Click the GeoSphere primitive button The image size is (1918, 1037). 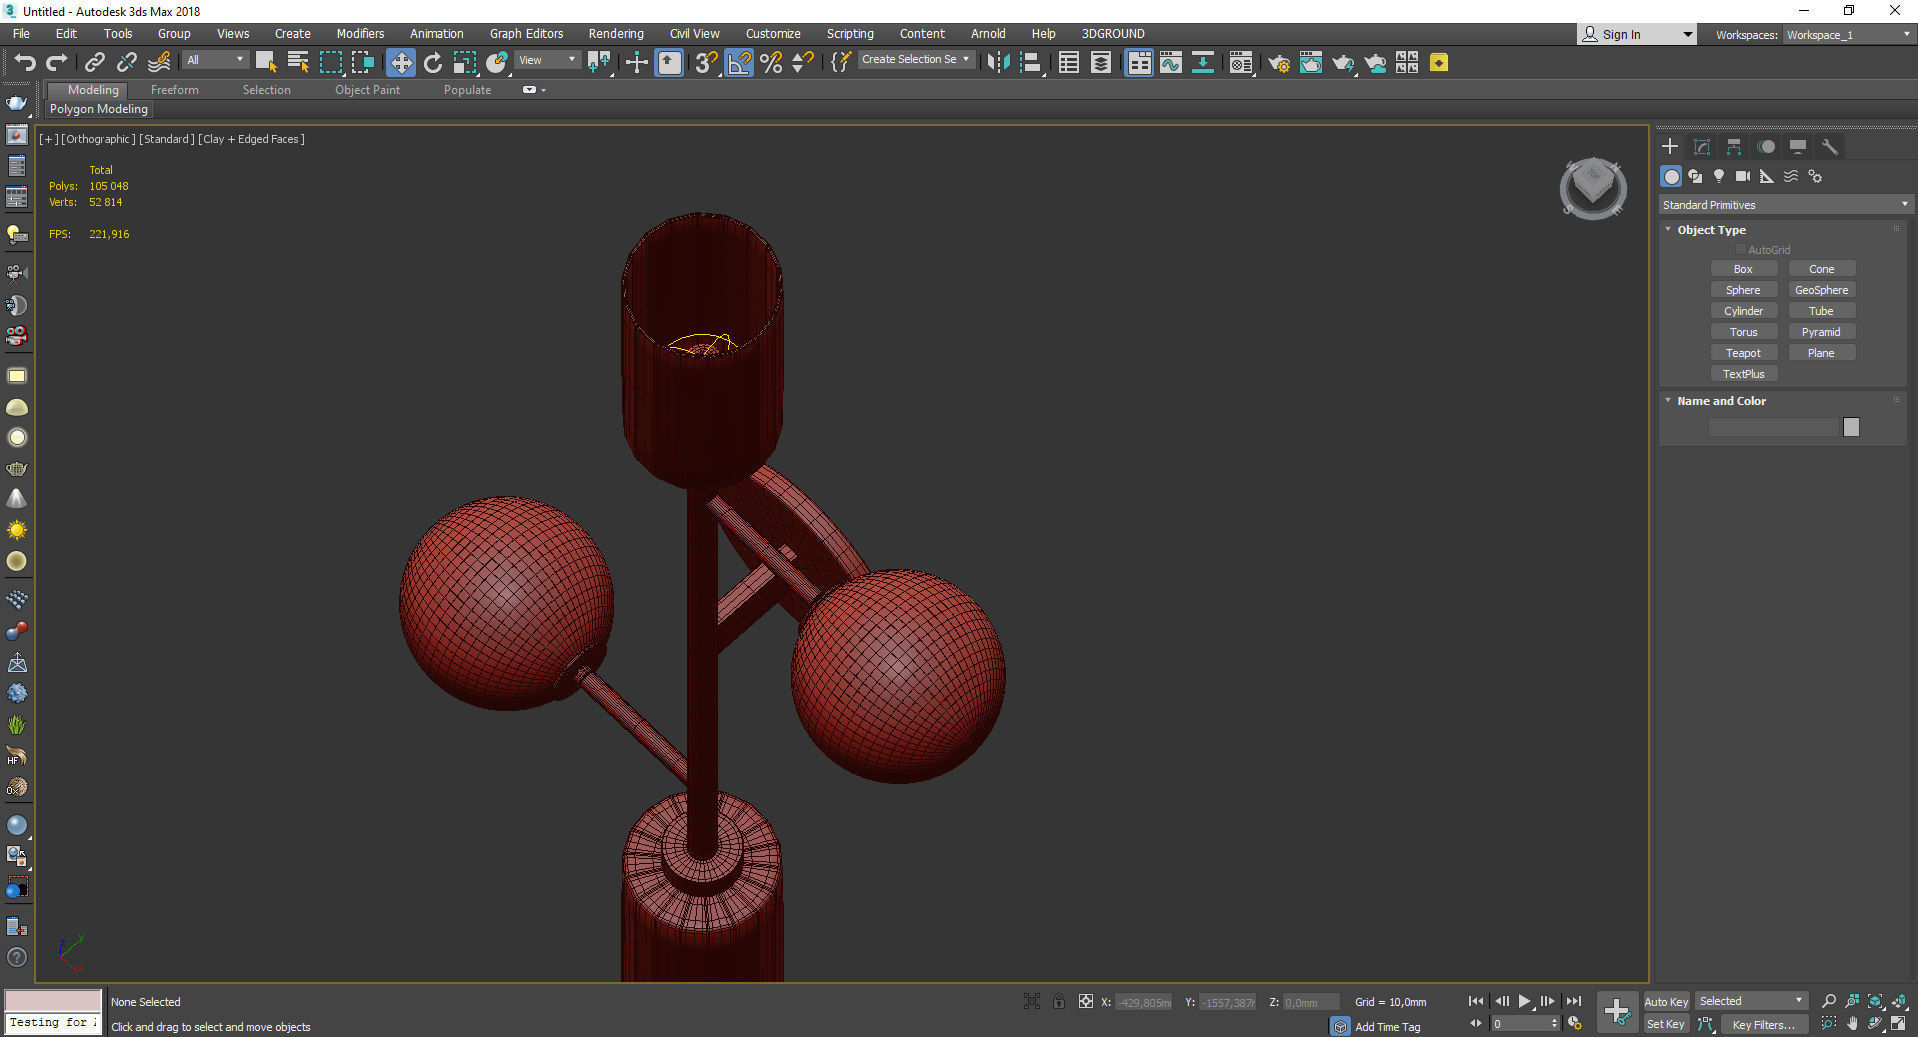[x=1821, y=290]
